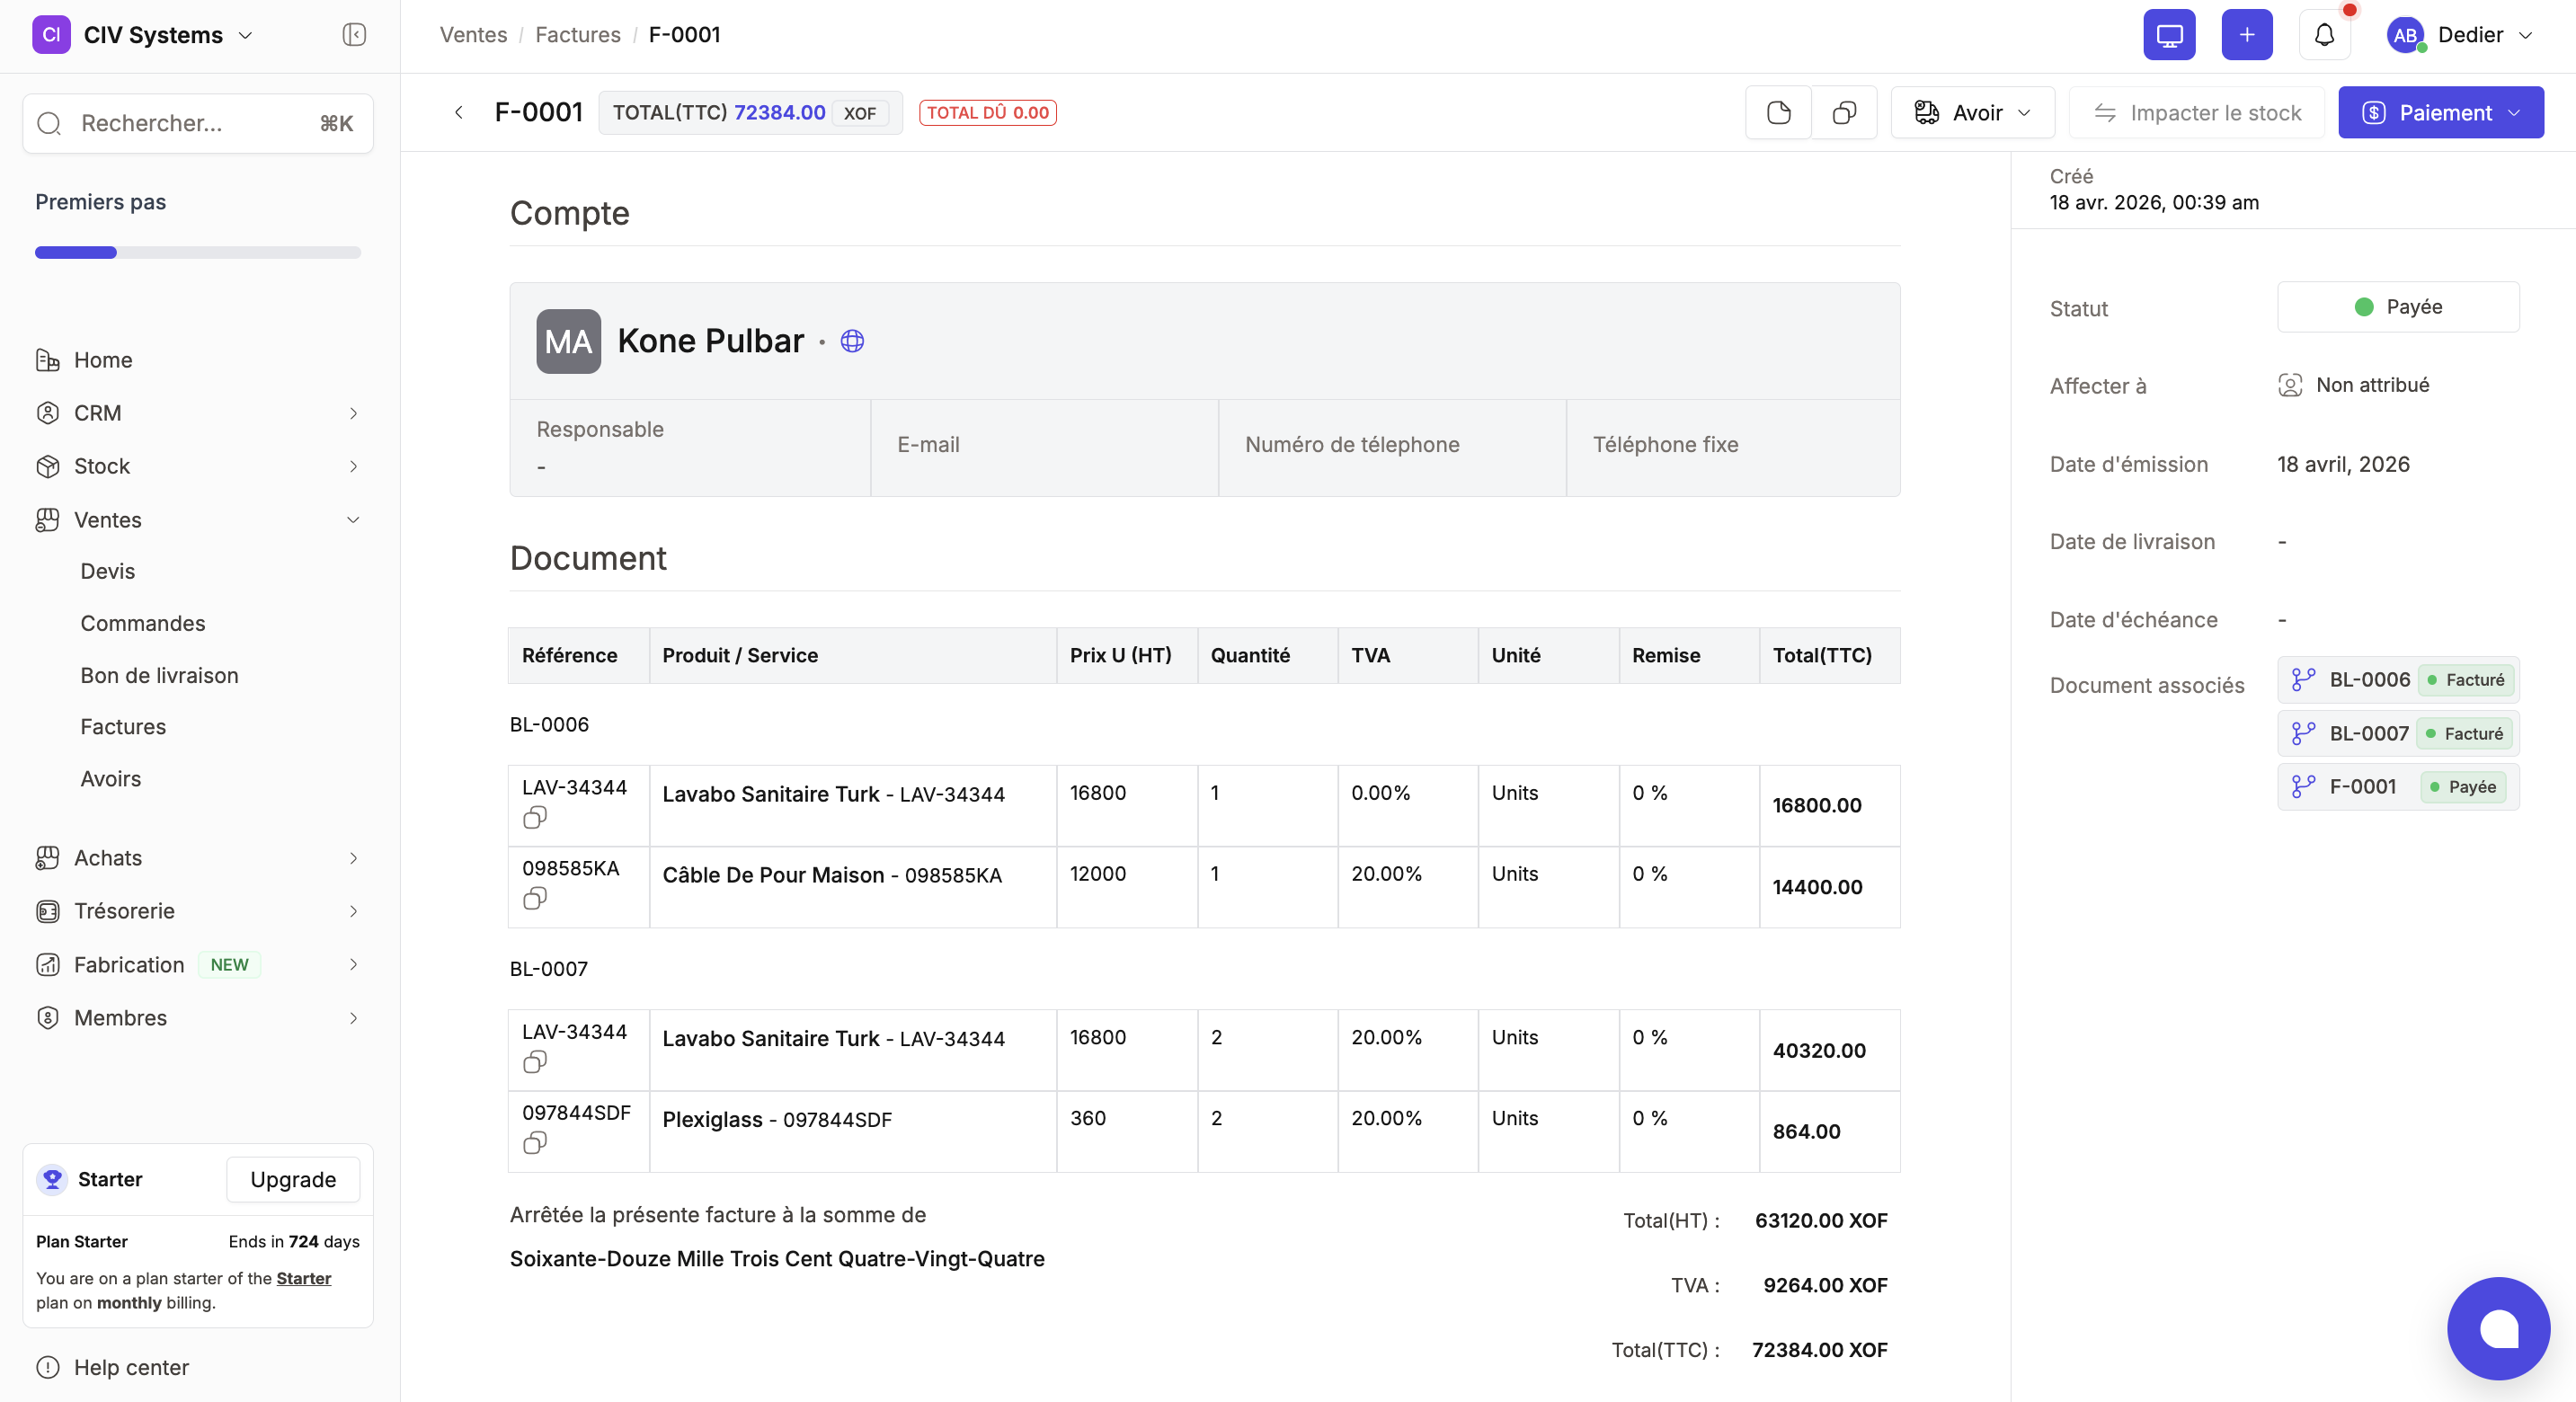Viewport: 2576px width, 1402px height.
Task: Go to Devis in the sidebar
Action: (x=107, y=571)
